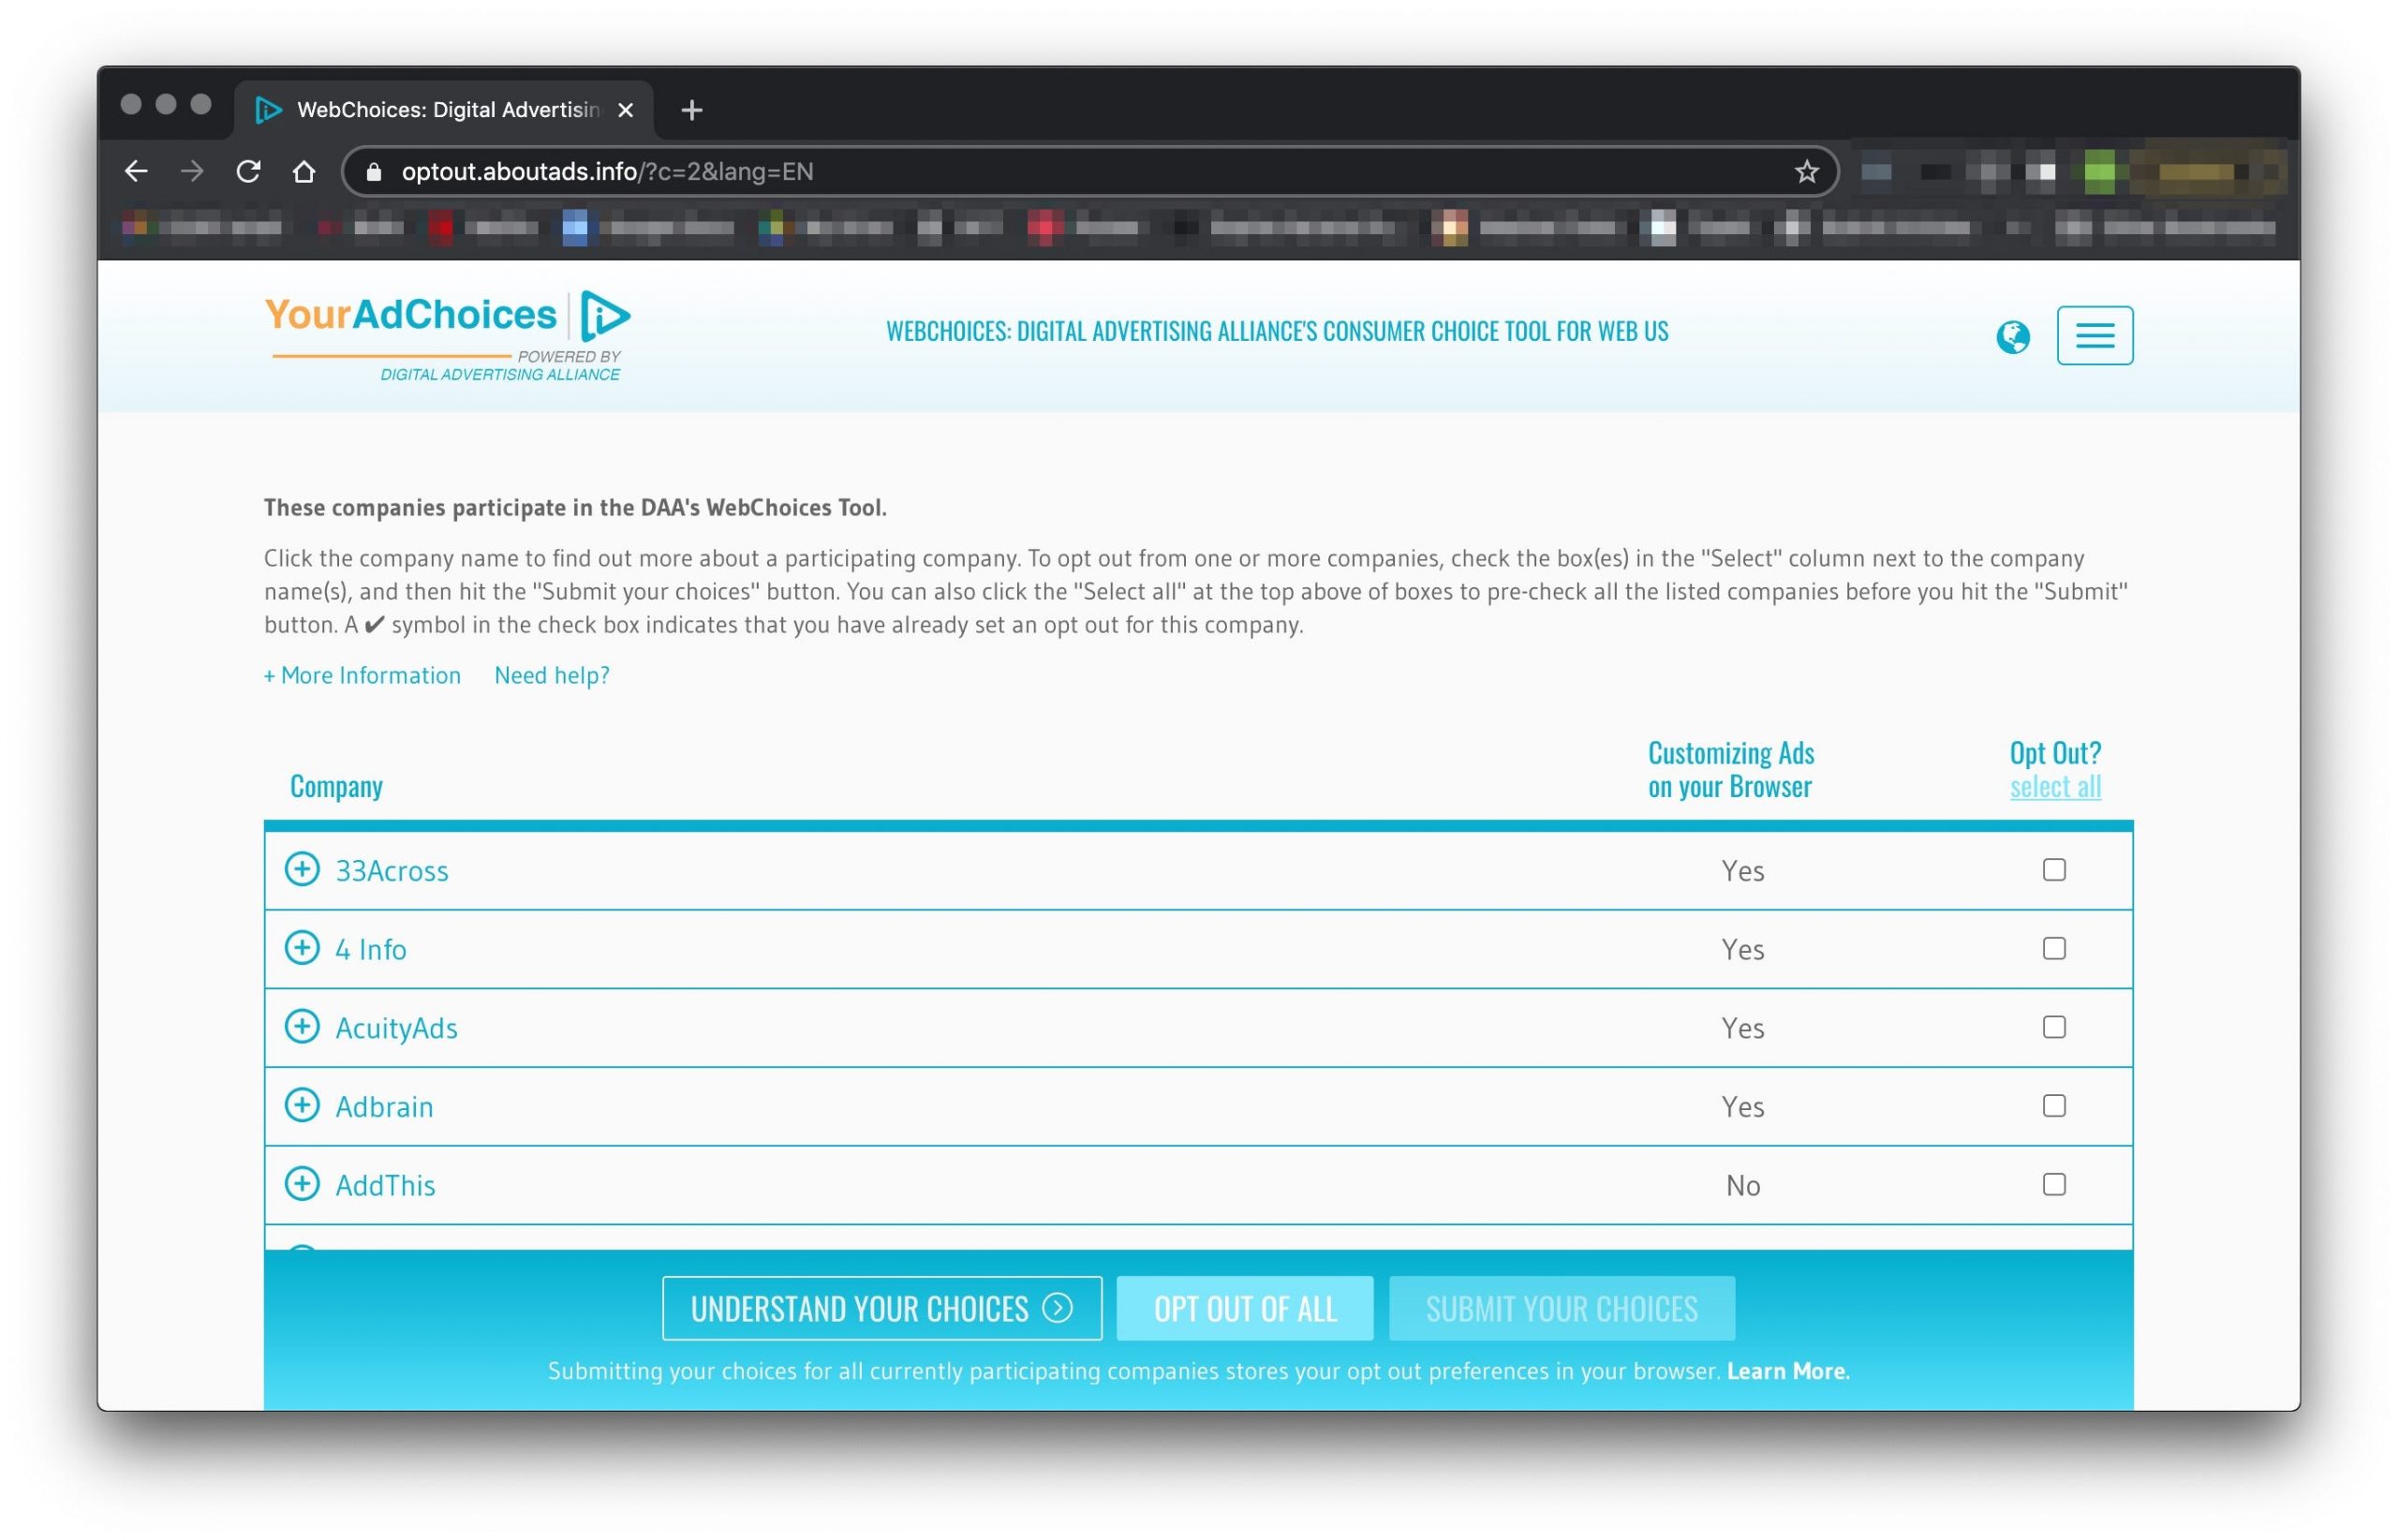Click the 'No' value in AddThis row
This screenshot has width=2398, height=1540.
[1742, 1186]
